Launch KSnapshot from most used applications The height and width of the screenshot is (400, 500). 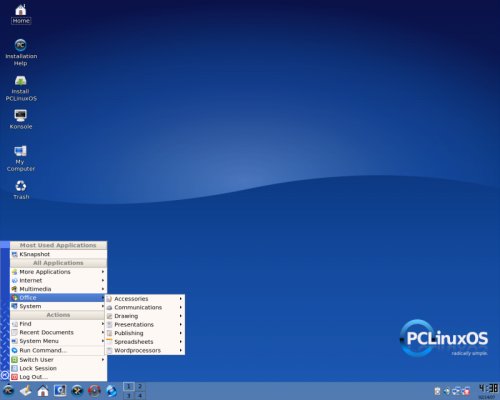click(58, 254)
